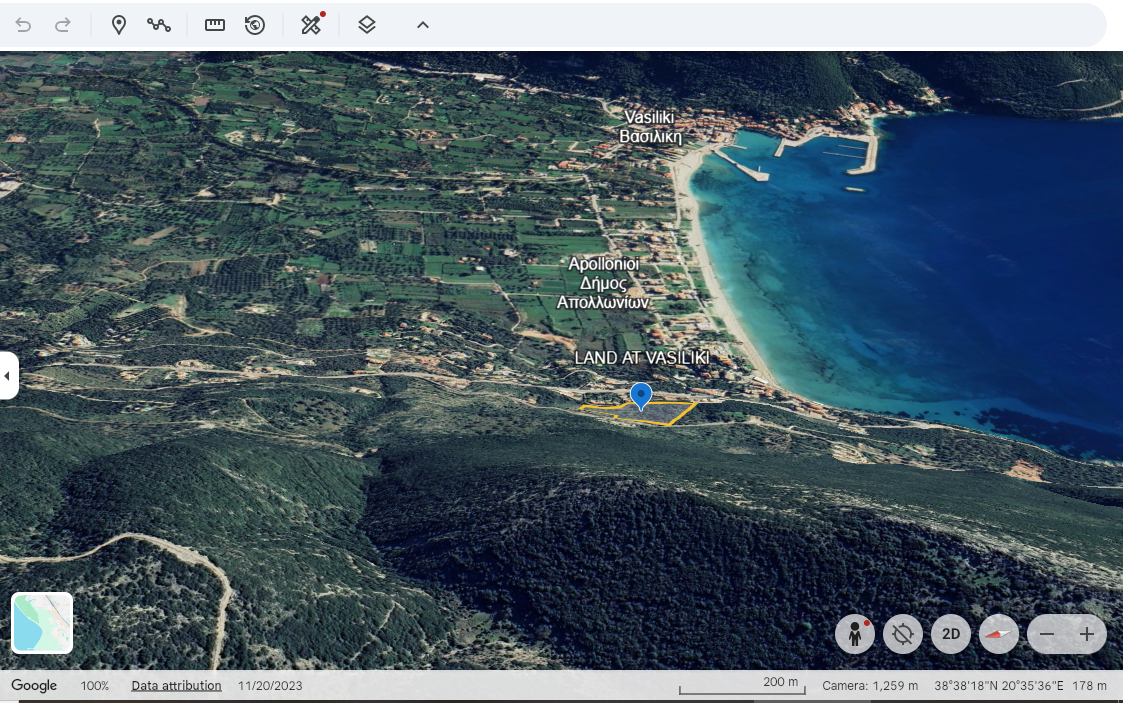This screenshot has width=1123, height=703.
Task: Open the map style thumbnail preview
Action: (x=42, y=623)
